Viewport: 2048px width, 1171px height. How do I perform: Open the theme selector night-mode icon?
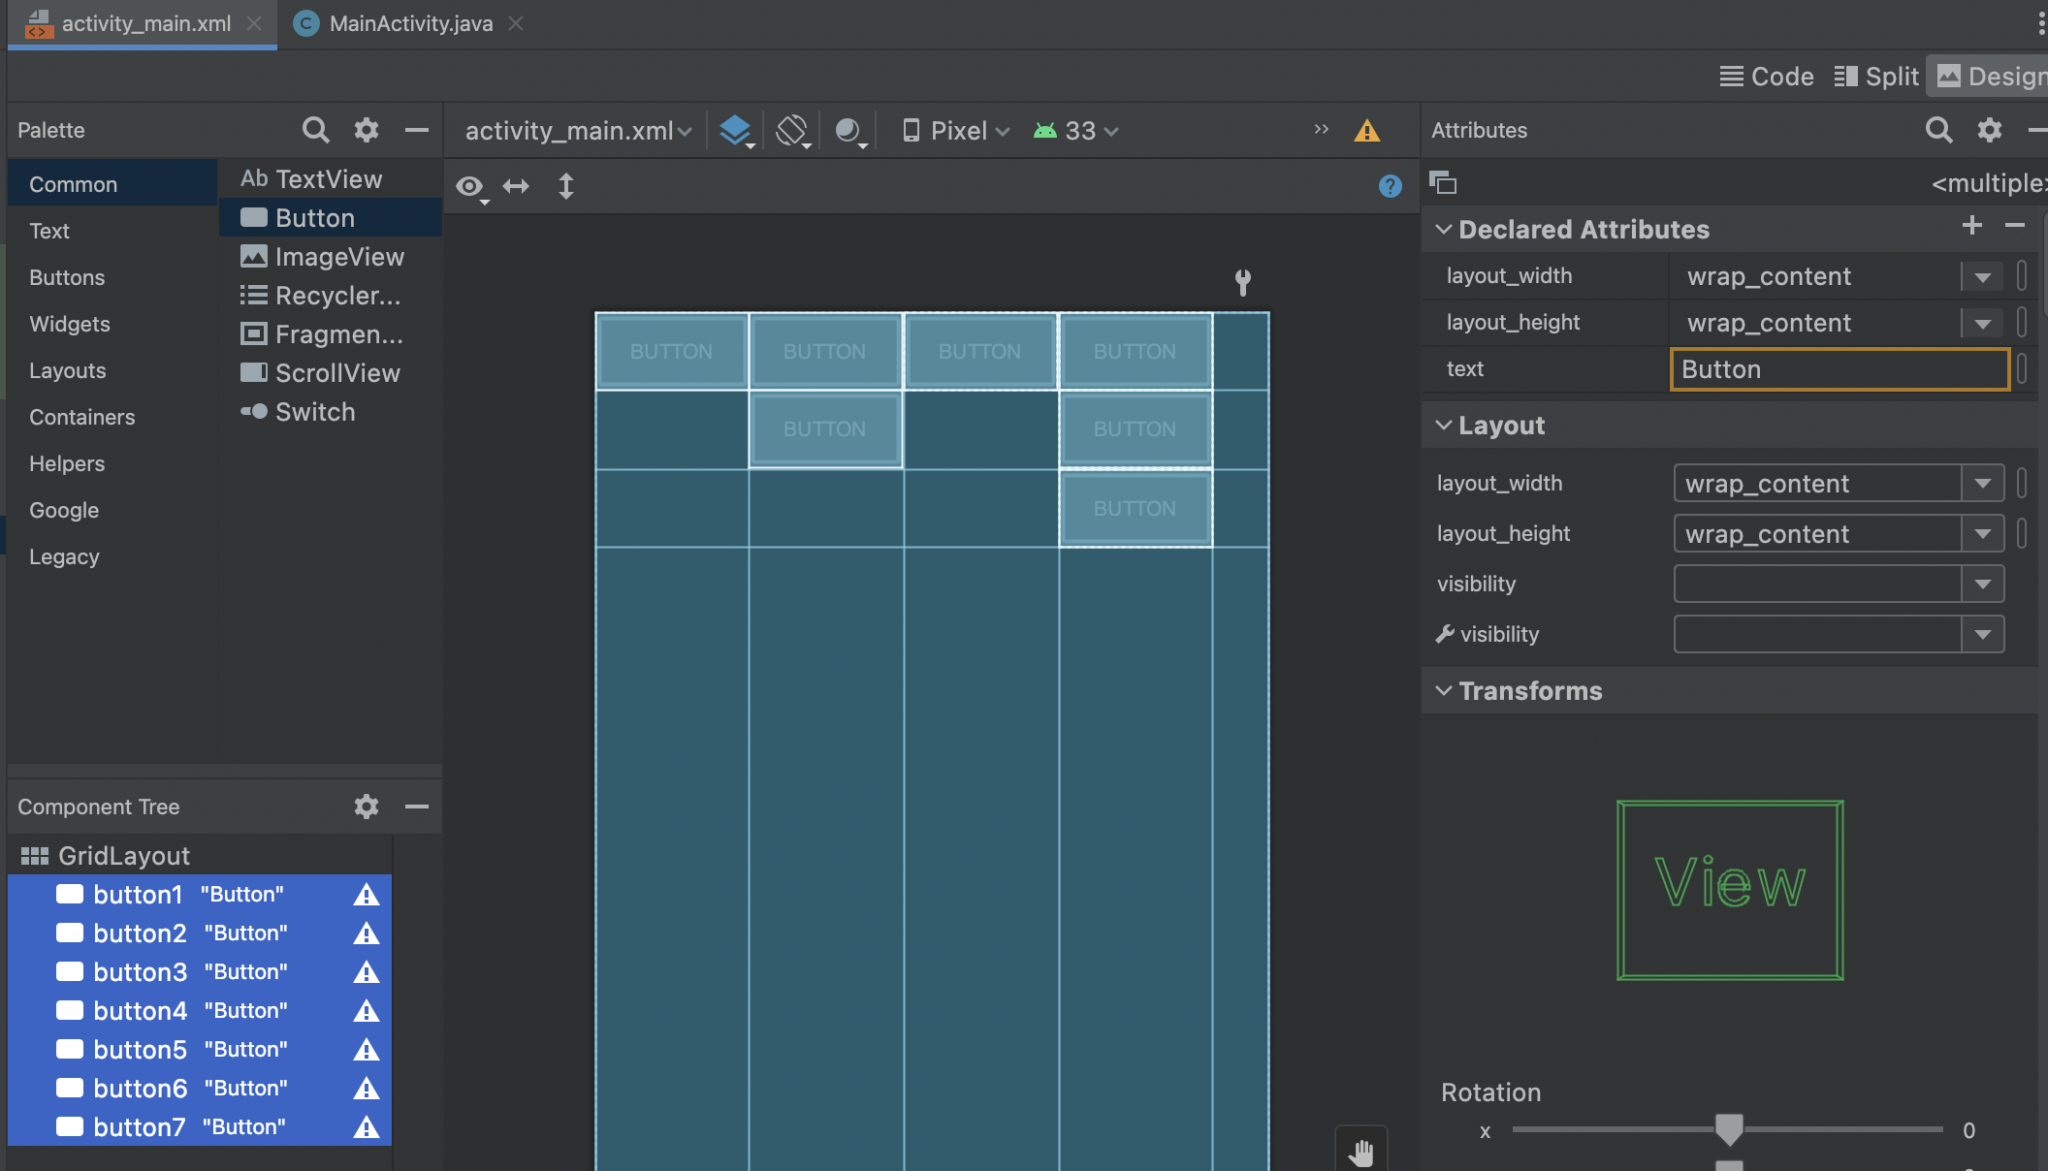(x=848, y=130)
